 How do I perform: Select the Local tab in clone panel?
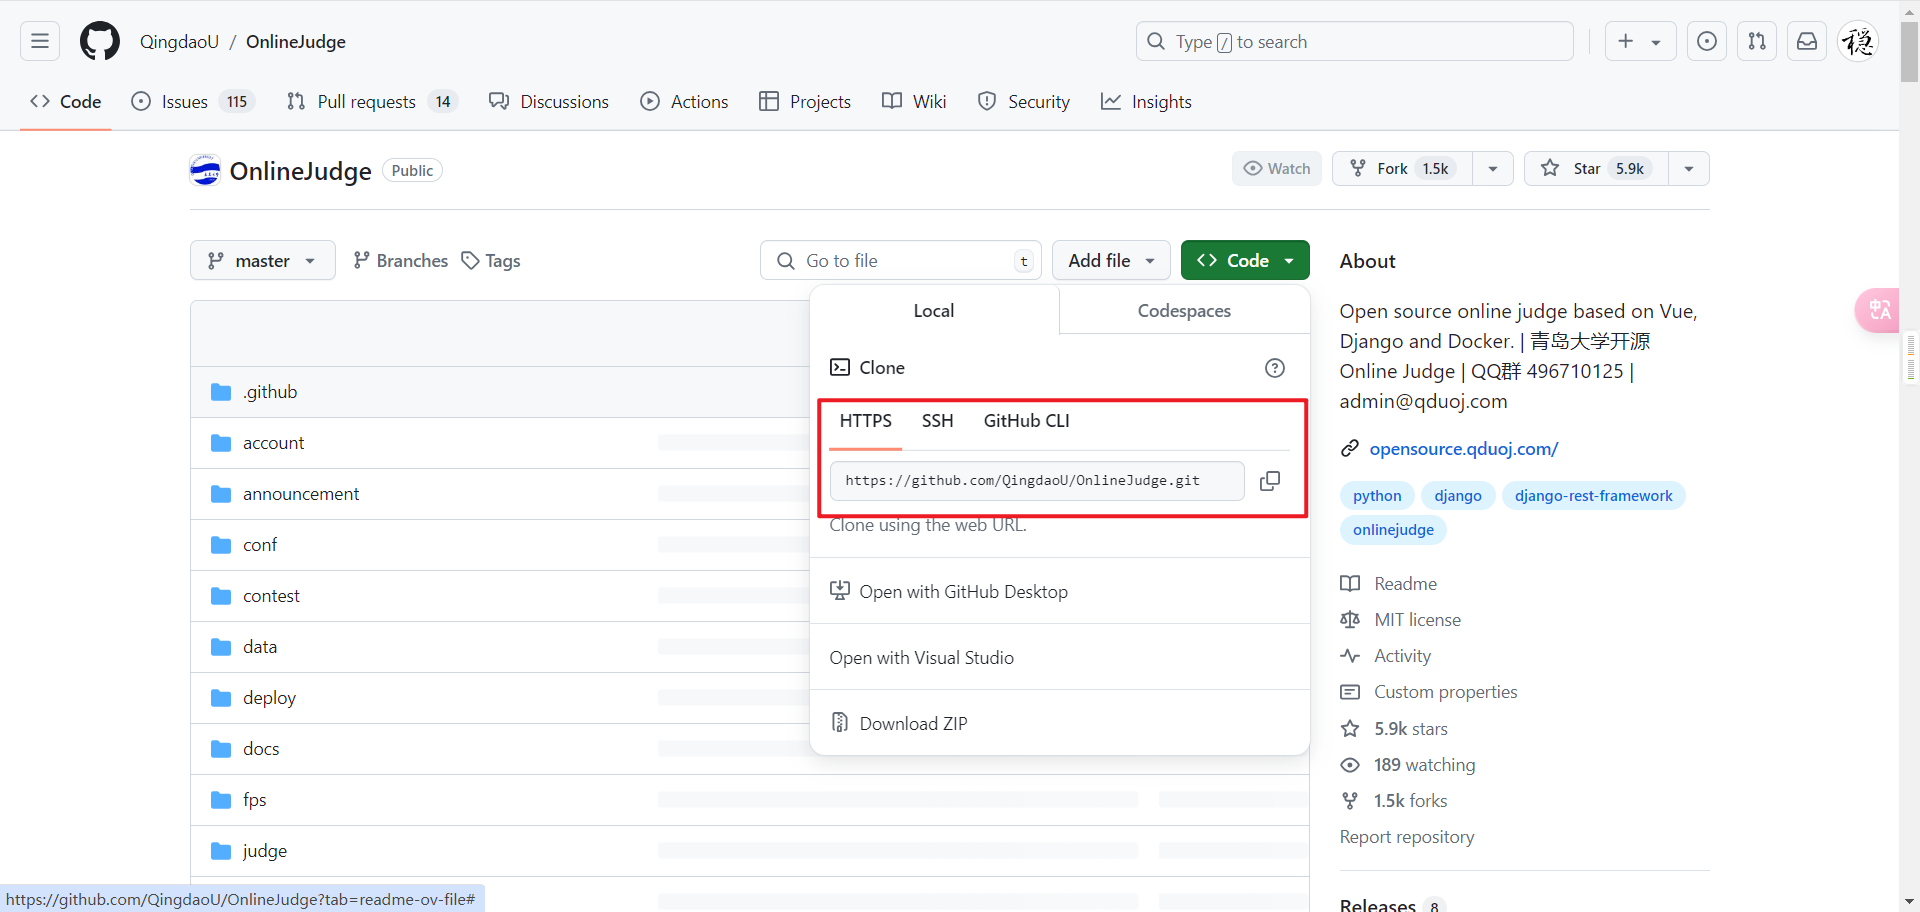[934, 310]
